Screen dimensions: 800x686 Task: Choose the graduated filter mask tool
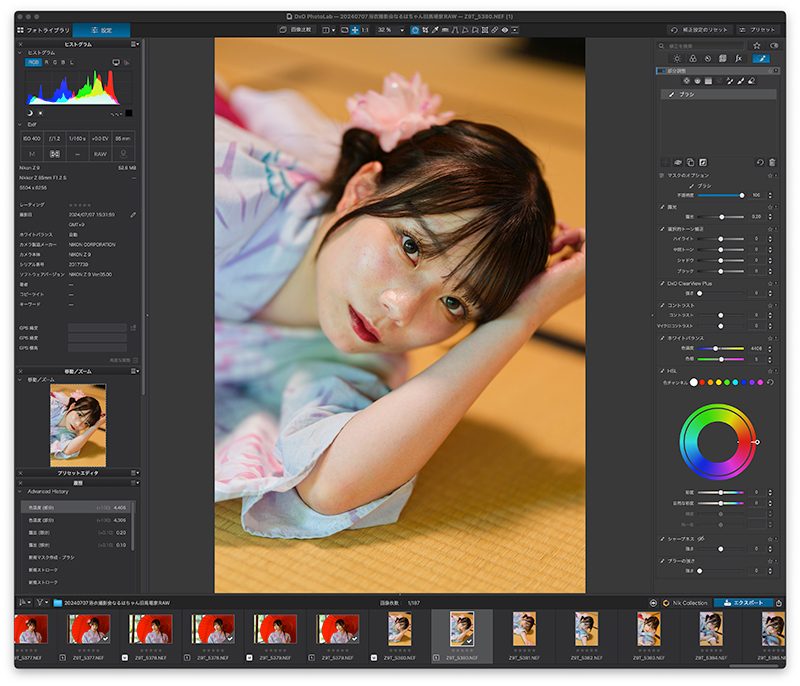[708, 81]
